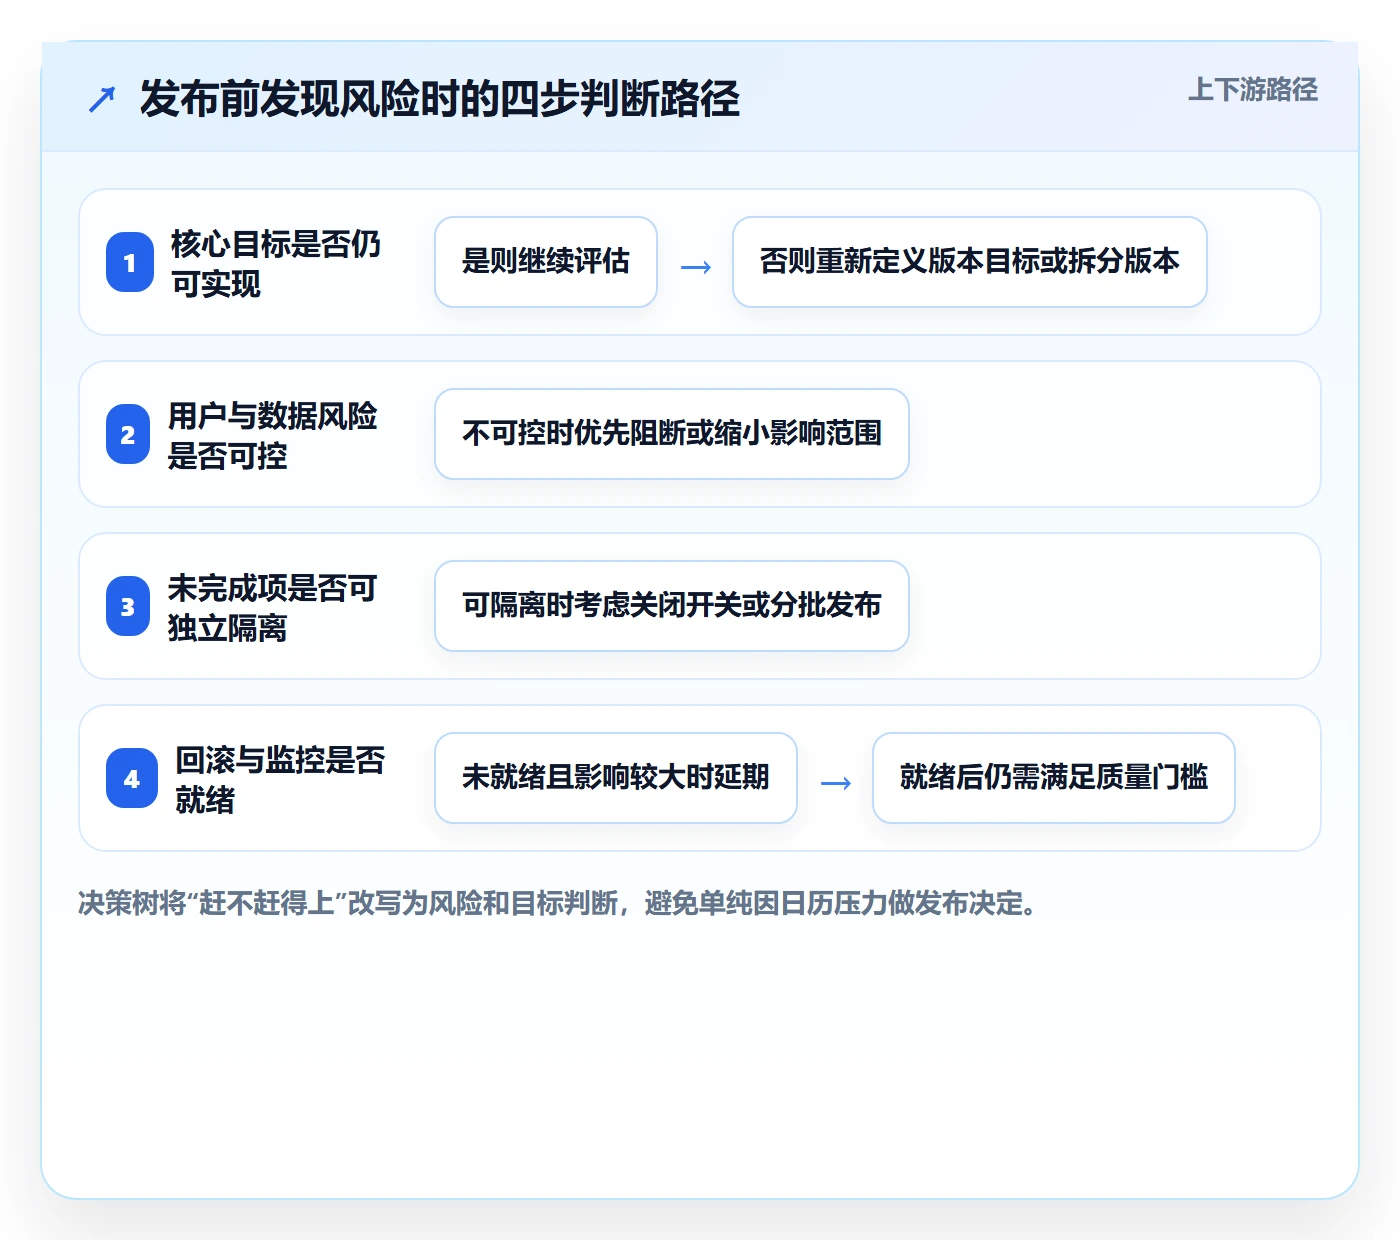The image size is (1400, 1240).
Task: Click the "就绪后仍需满足质量门槛" box
Action: 1054,778
